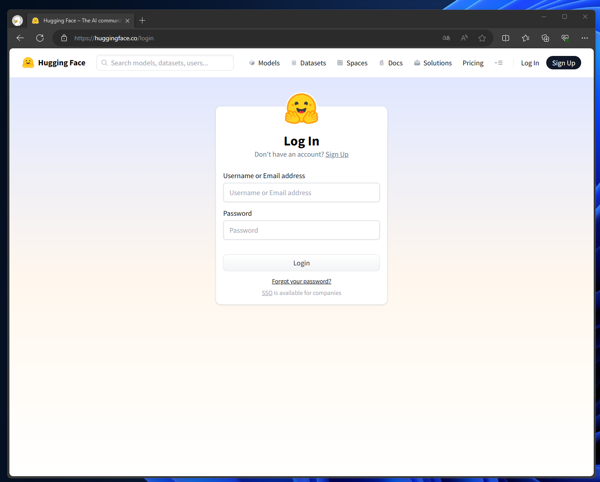Image resolution: width=600 pixels, height=482 pixels.
Task: Open the Solutions menu
Action: tap(433, 63)
